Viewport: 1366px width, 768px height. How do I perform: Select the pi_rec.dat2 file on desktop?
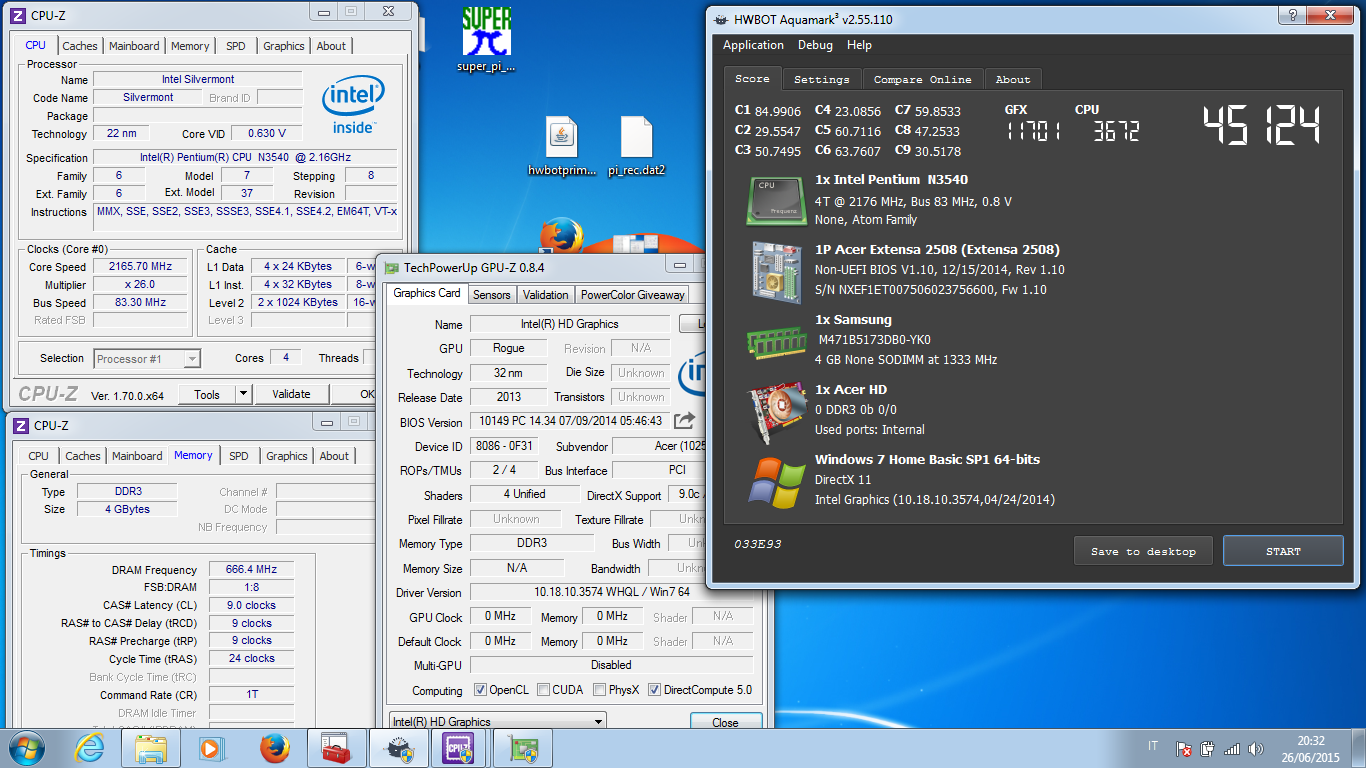coord(636,137)
